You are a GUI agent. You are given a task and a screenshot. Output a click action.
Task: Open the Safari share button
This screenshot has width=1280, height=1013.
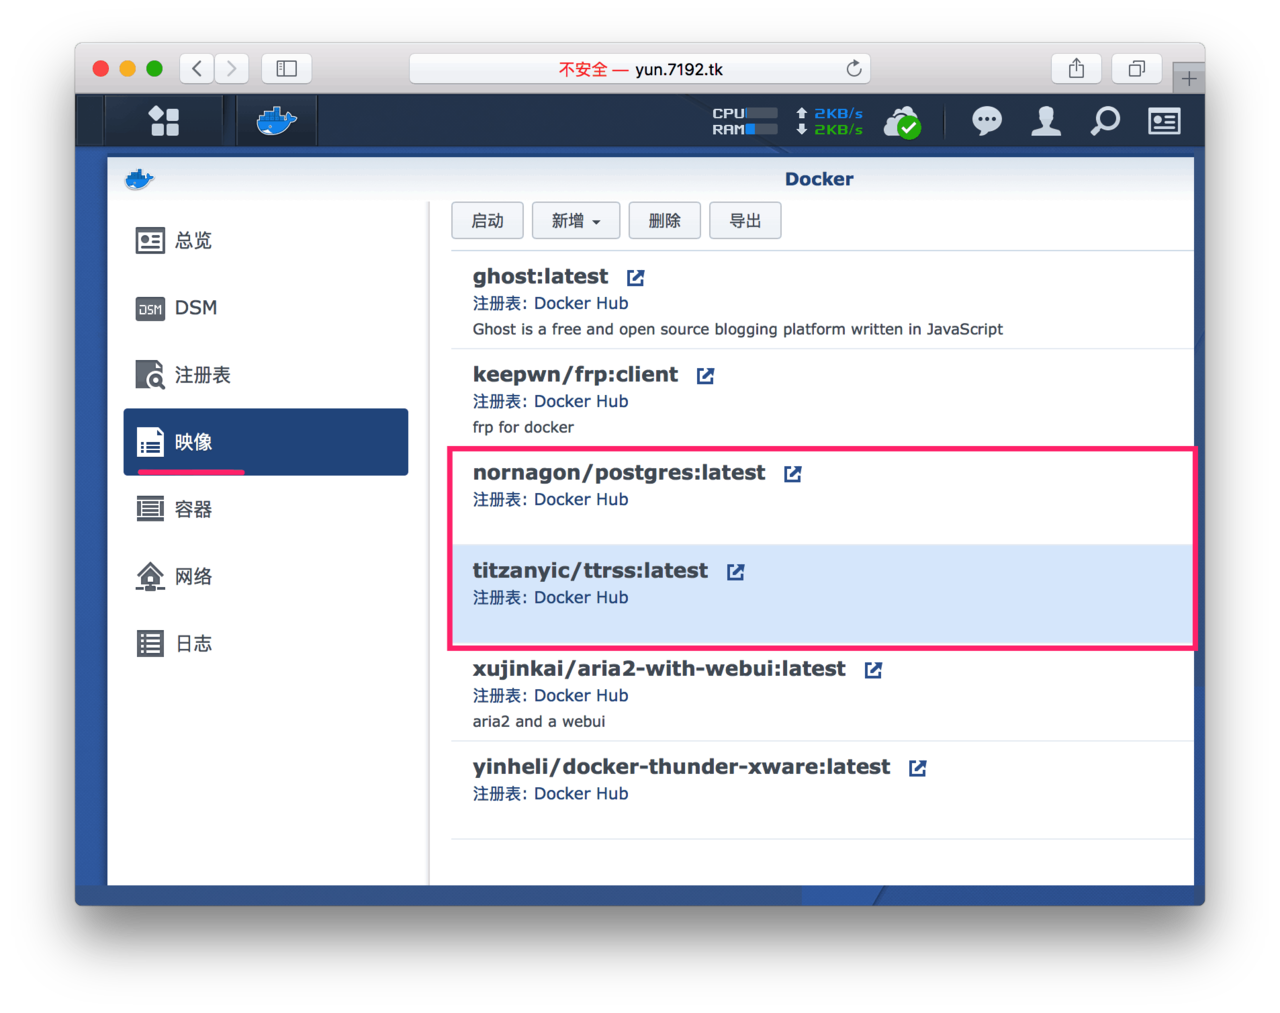pyautogui.click(x=1076, y=68)
